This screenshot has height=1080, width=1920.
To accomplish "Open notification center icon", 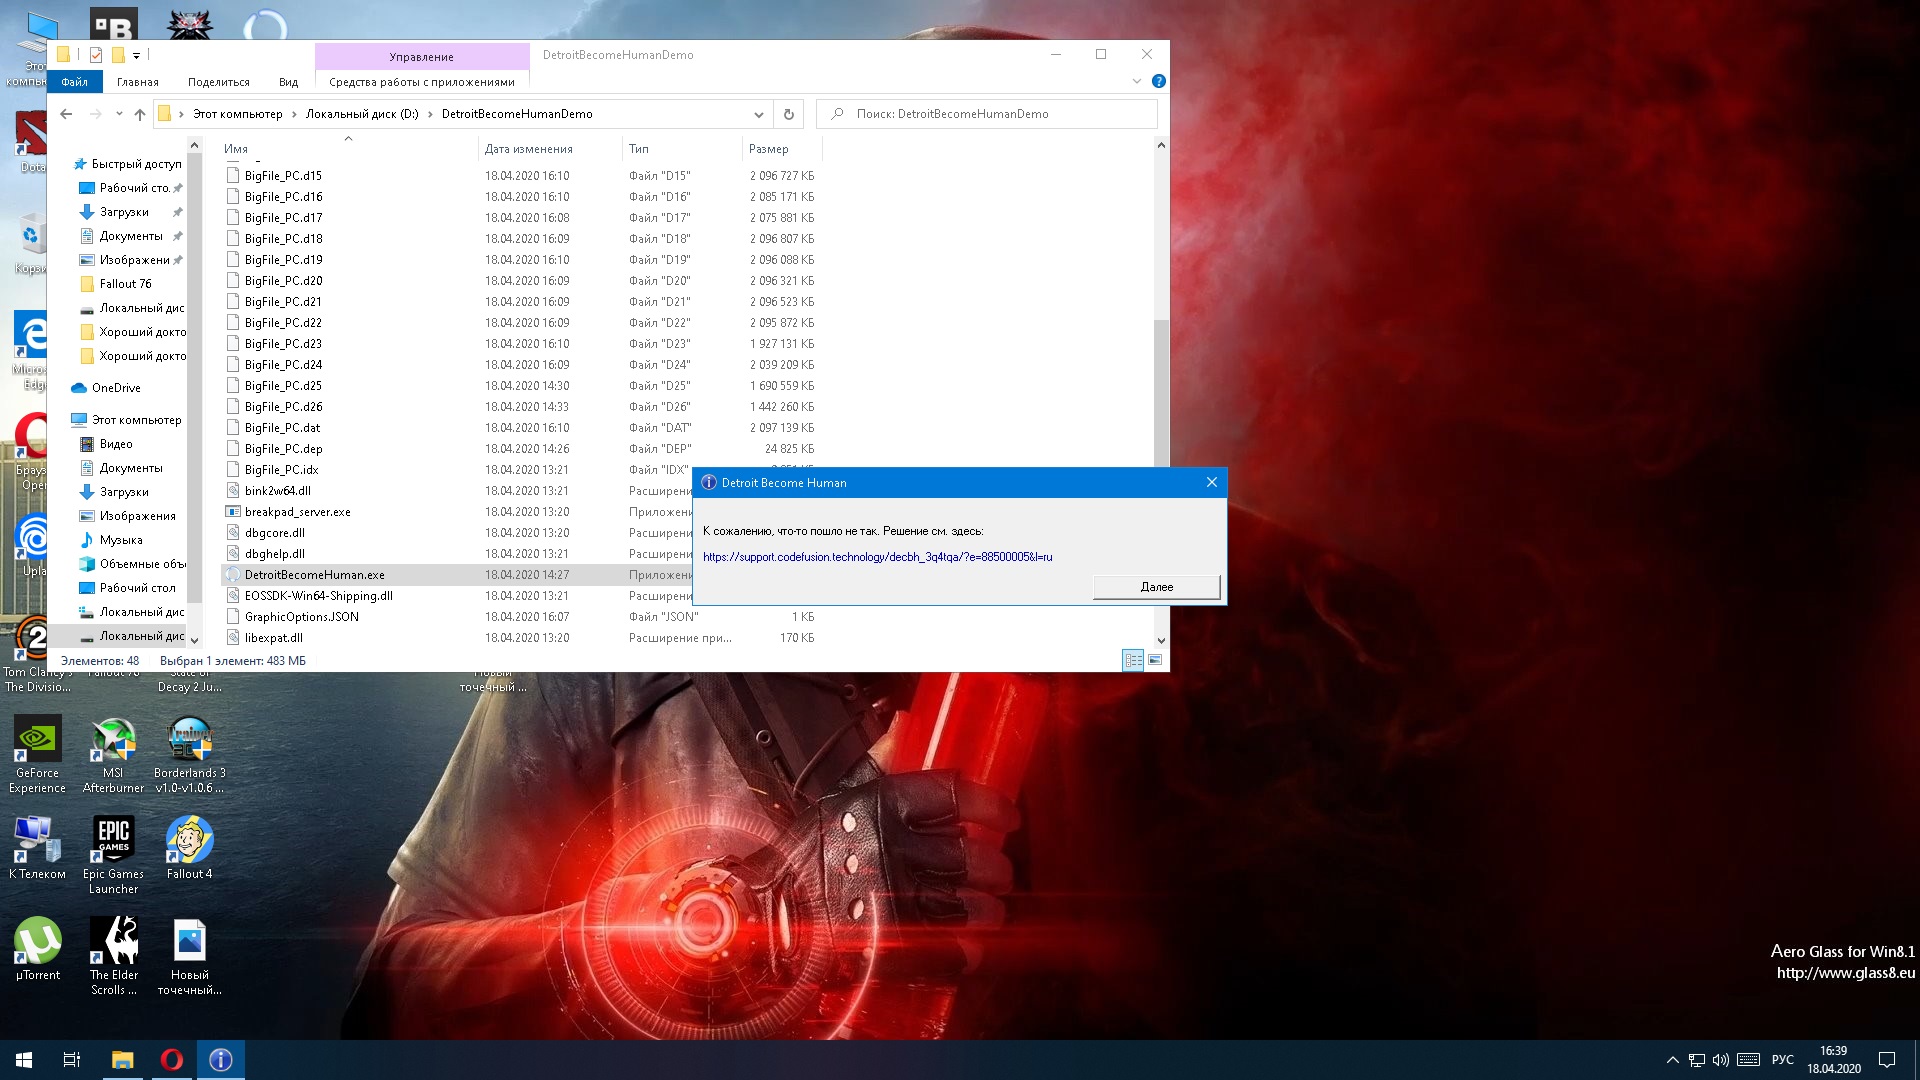I will (x=1887, y=1060).
